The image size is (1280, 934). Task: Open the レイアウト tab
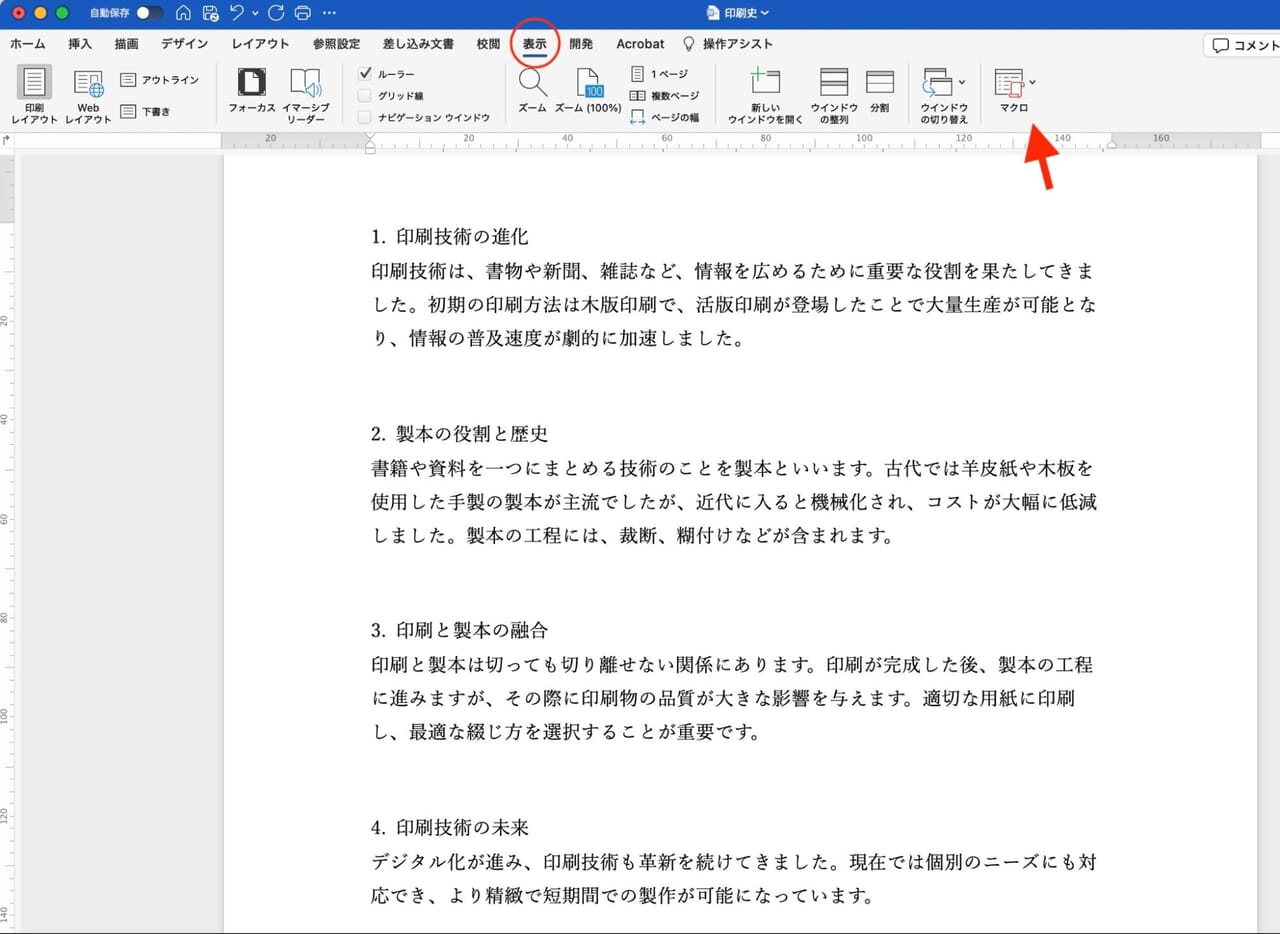coord(260,44)
